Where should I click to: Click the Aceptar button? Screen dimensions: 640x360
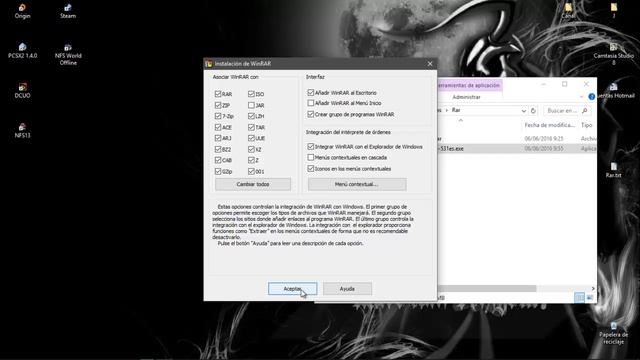click(292, 289)
